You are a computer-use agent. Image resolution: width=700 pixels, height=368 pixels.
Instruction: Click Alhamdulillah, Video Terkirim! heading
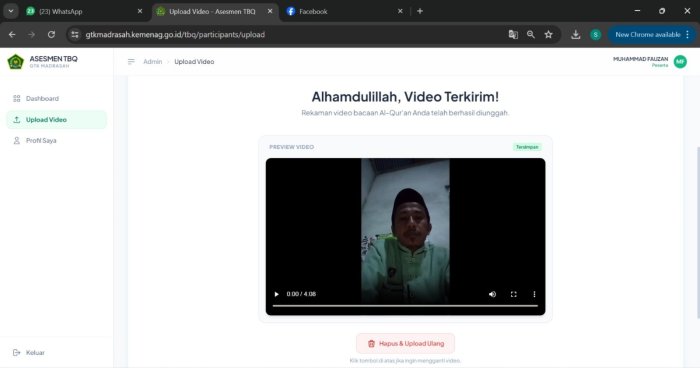tap(405, 96)
